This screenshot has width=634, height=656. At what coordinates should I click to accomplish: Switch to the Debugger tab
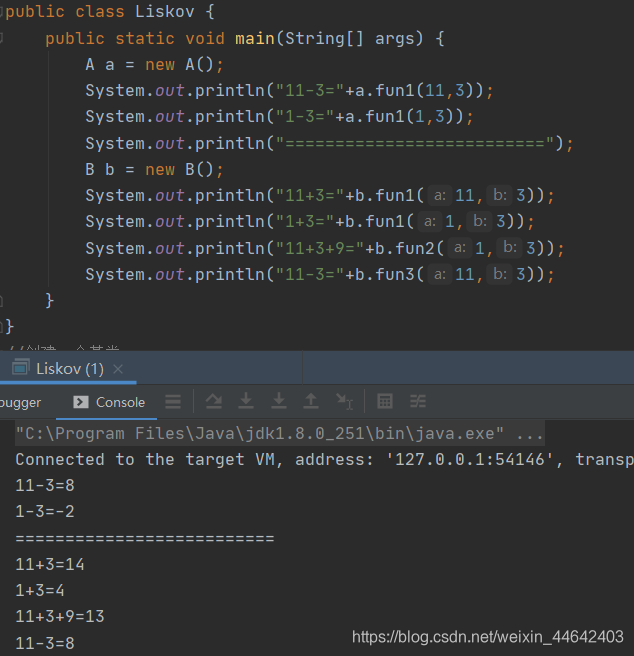20,402
